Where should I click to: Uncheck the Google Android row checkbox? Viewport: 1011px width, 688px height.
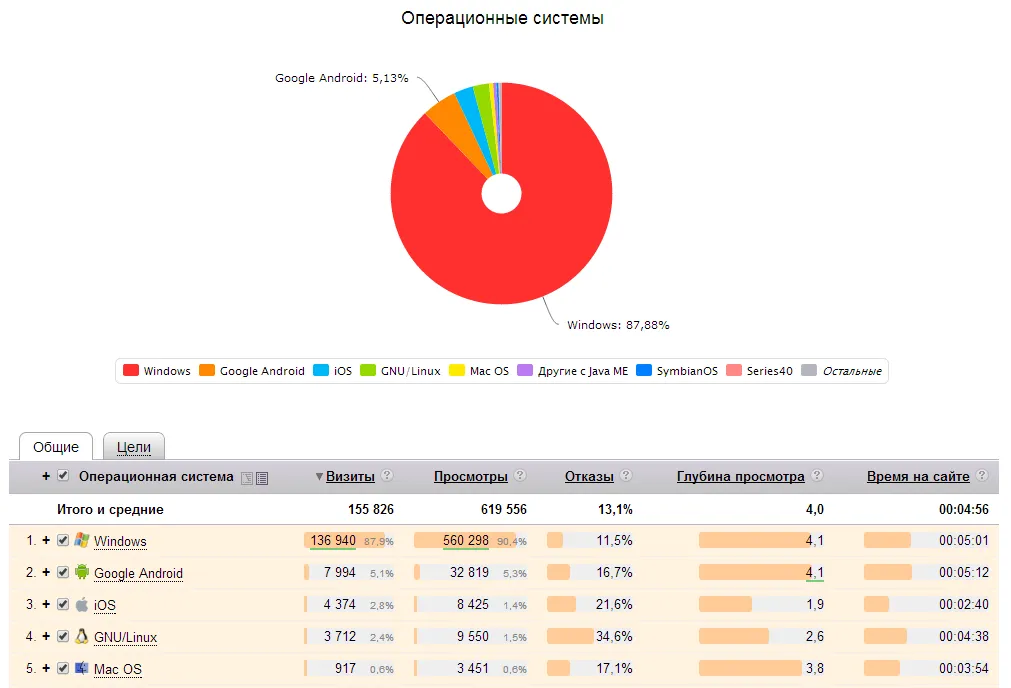pyautogui.click(x=63, y=572)
